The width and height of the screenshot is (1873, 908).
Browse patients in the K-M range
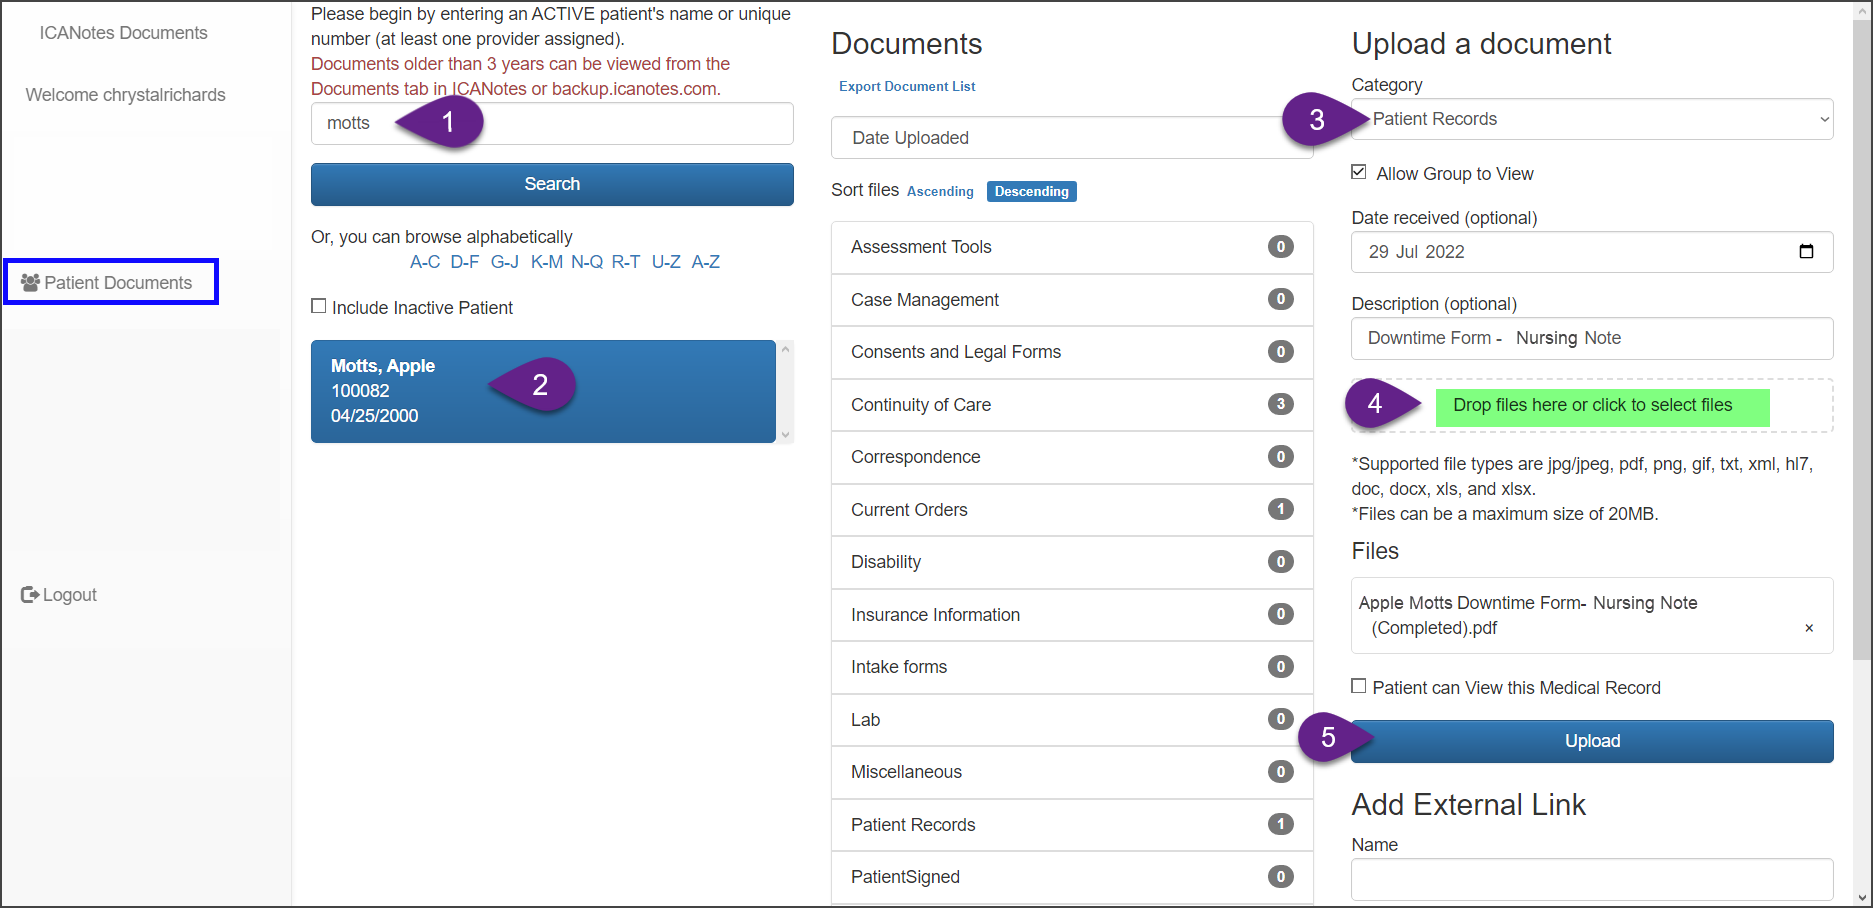click(x=546, y=262)
